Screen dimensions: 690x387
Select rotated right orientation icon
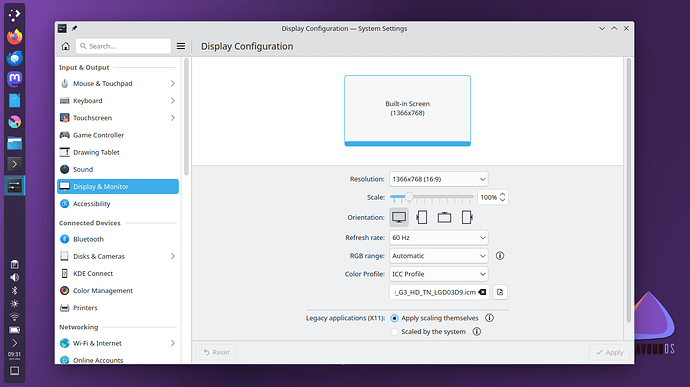point(466,217)
